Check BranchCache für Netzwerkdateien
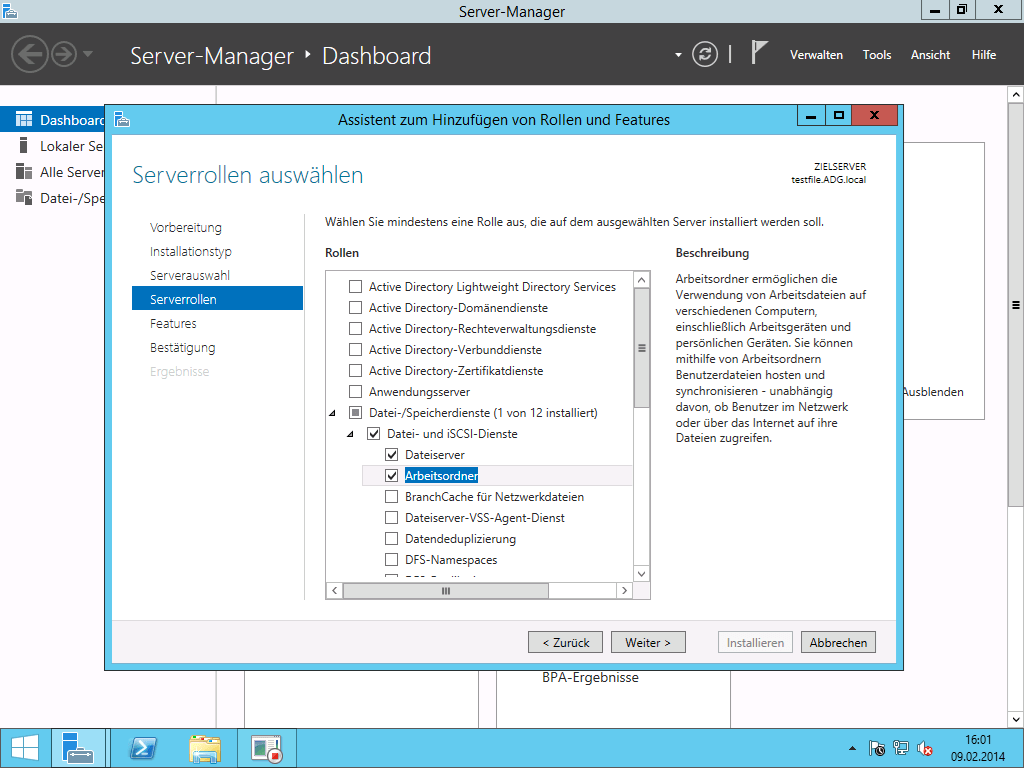Viewport: 1024px width, 768px height. (x=391, y=496)
